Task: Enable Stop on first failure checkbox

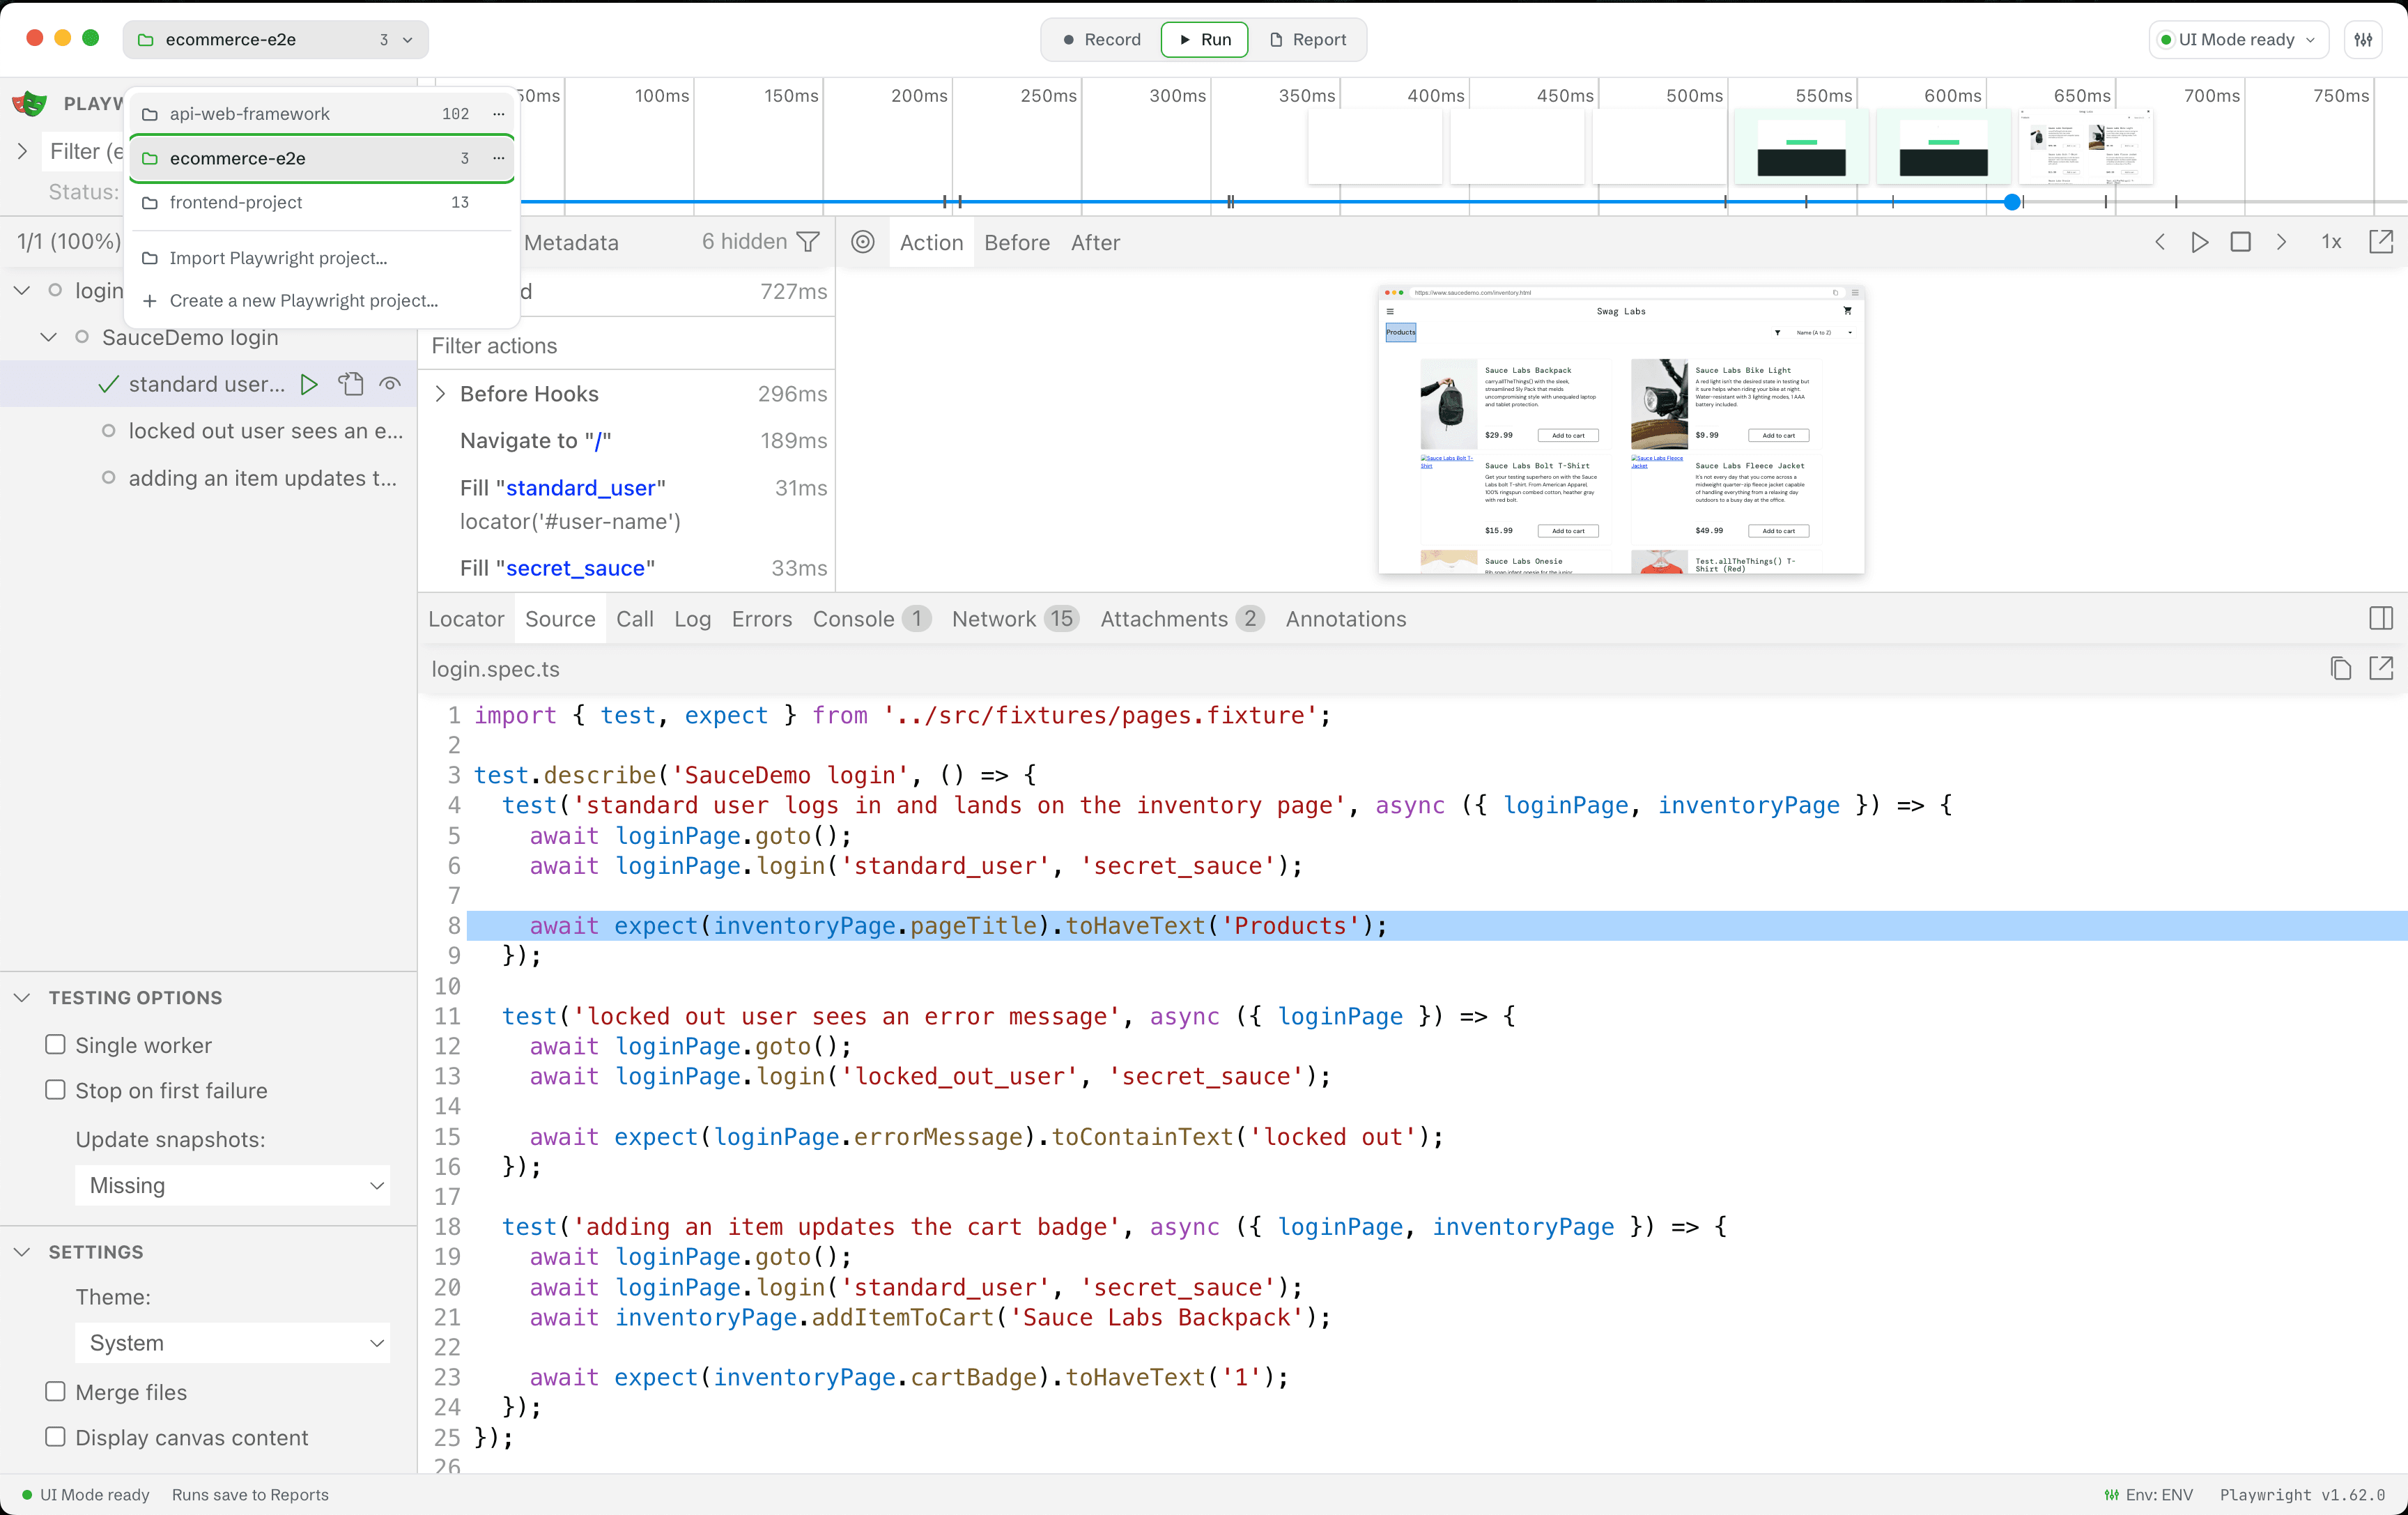Action: coord(56,1090)
